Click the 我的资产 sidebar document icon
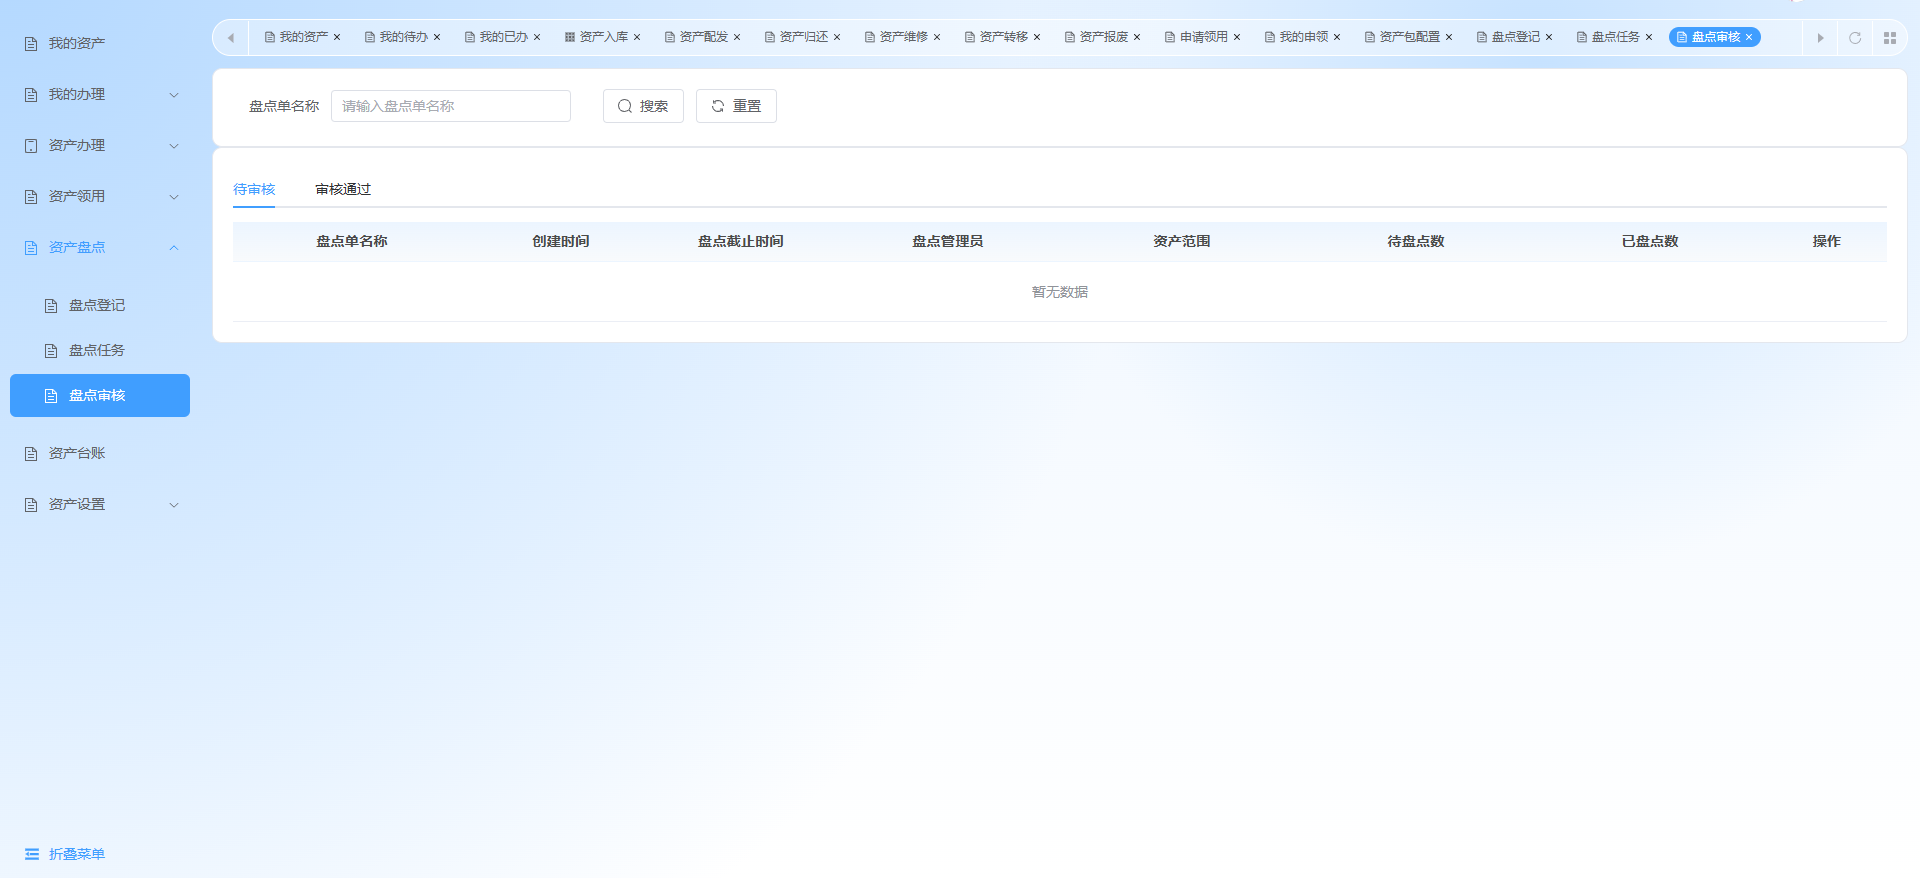The height and width of the screenshot is (878, 1920). click(31, 44)
